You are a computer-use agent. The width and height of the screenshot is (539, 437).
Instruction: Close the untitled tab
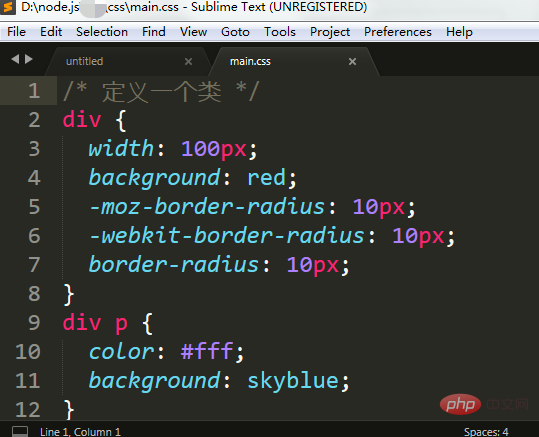tap(188, 62)
